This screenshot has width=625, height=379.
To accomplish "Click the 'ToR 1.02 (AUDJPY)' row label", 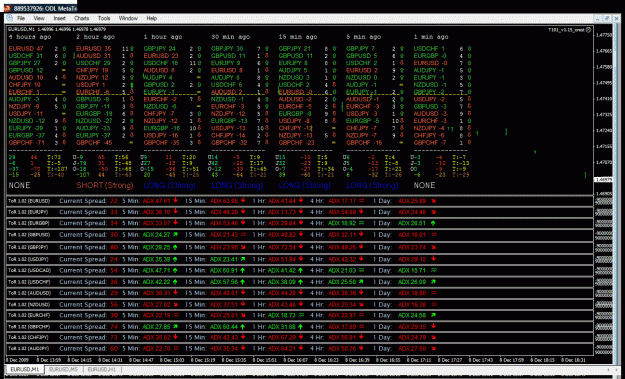I will [x=28, y=349].
